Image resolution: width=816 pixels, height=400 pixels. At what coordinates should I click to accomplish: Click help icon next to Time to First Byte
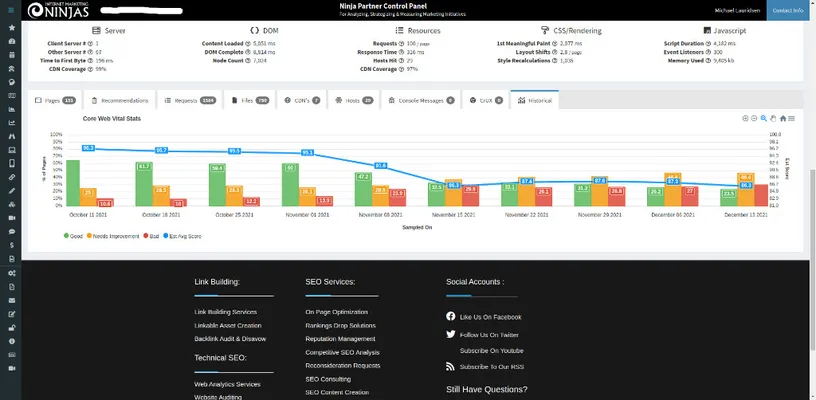89,60
